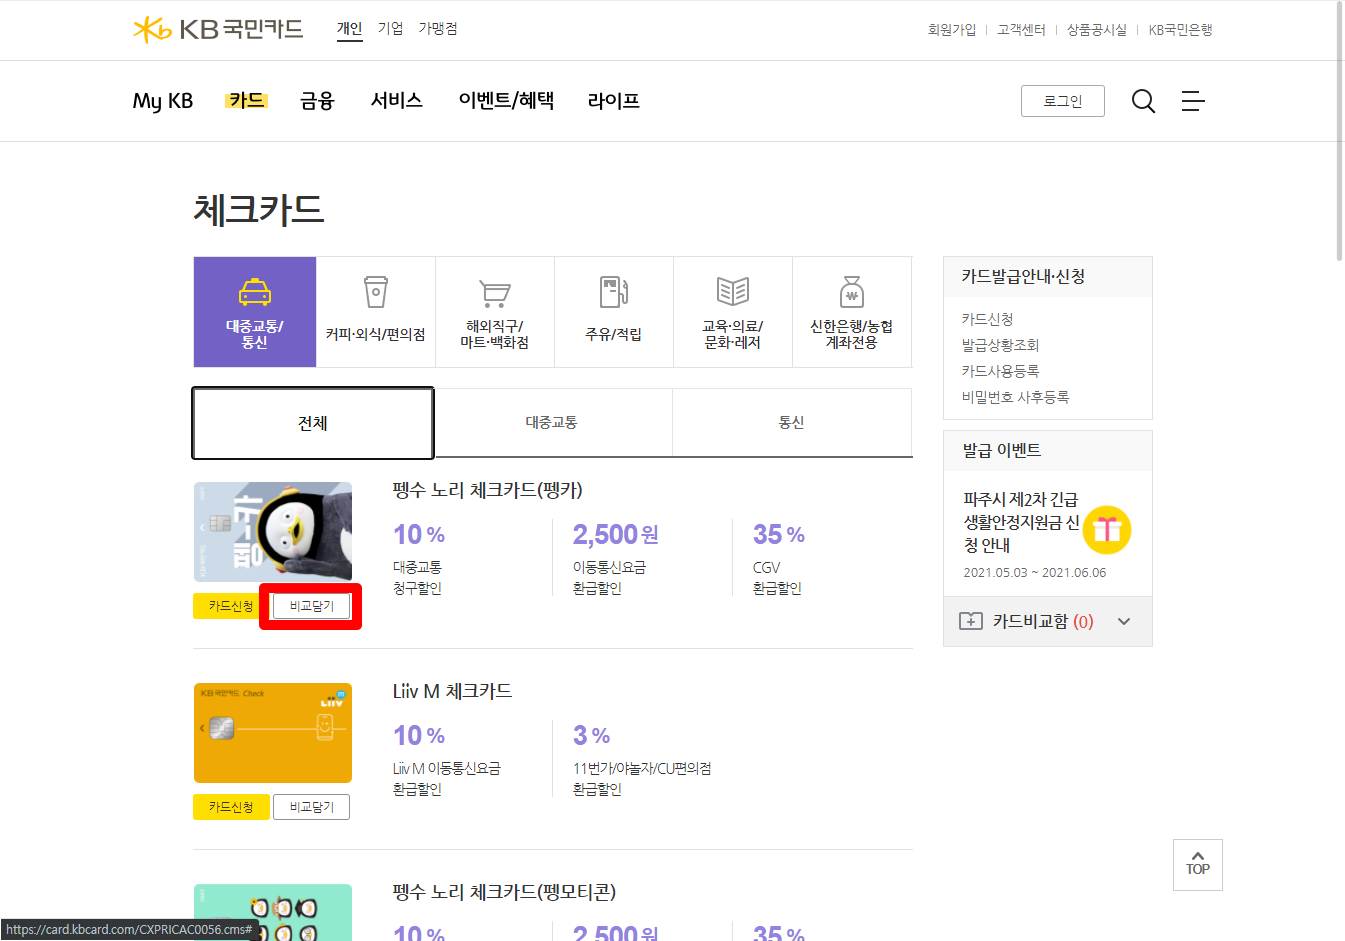
Task: Open the search magnifier icon
Action: 1143,101
